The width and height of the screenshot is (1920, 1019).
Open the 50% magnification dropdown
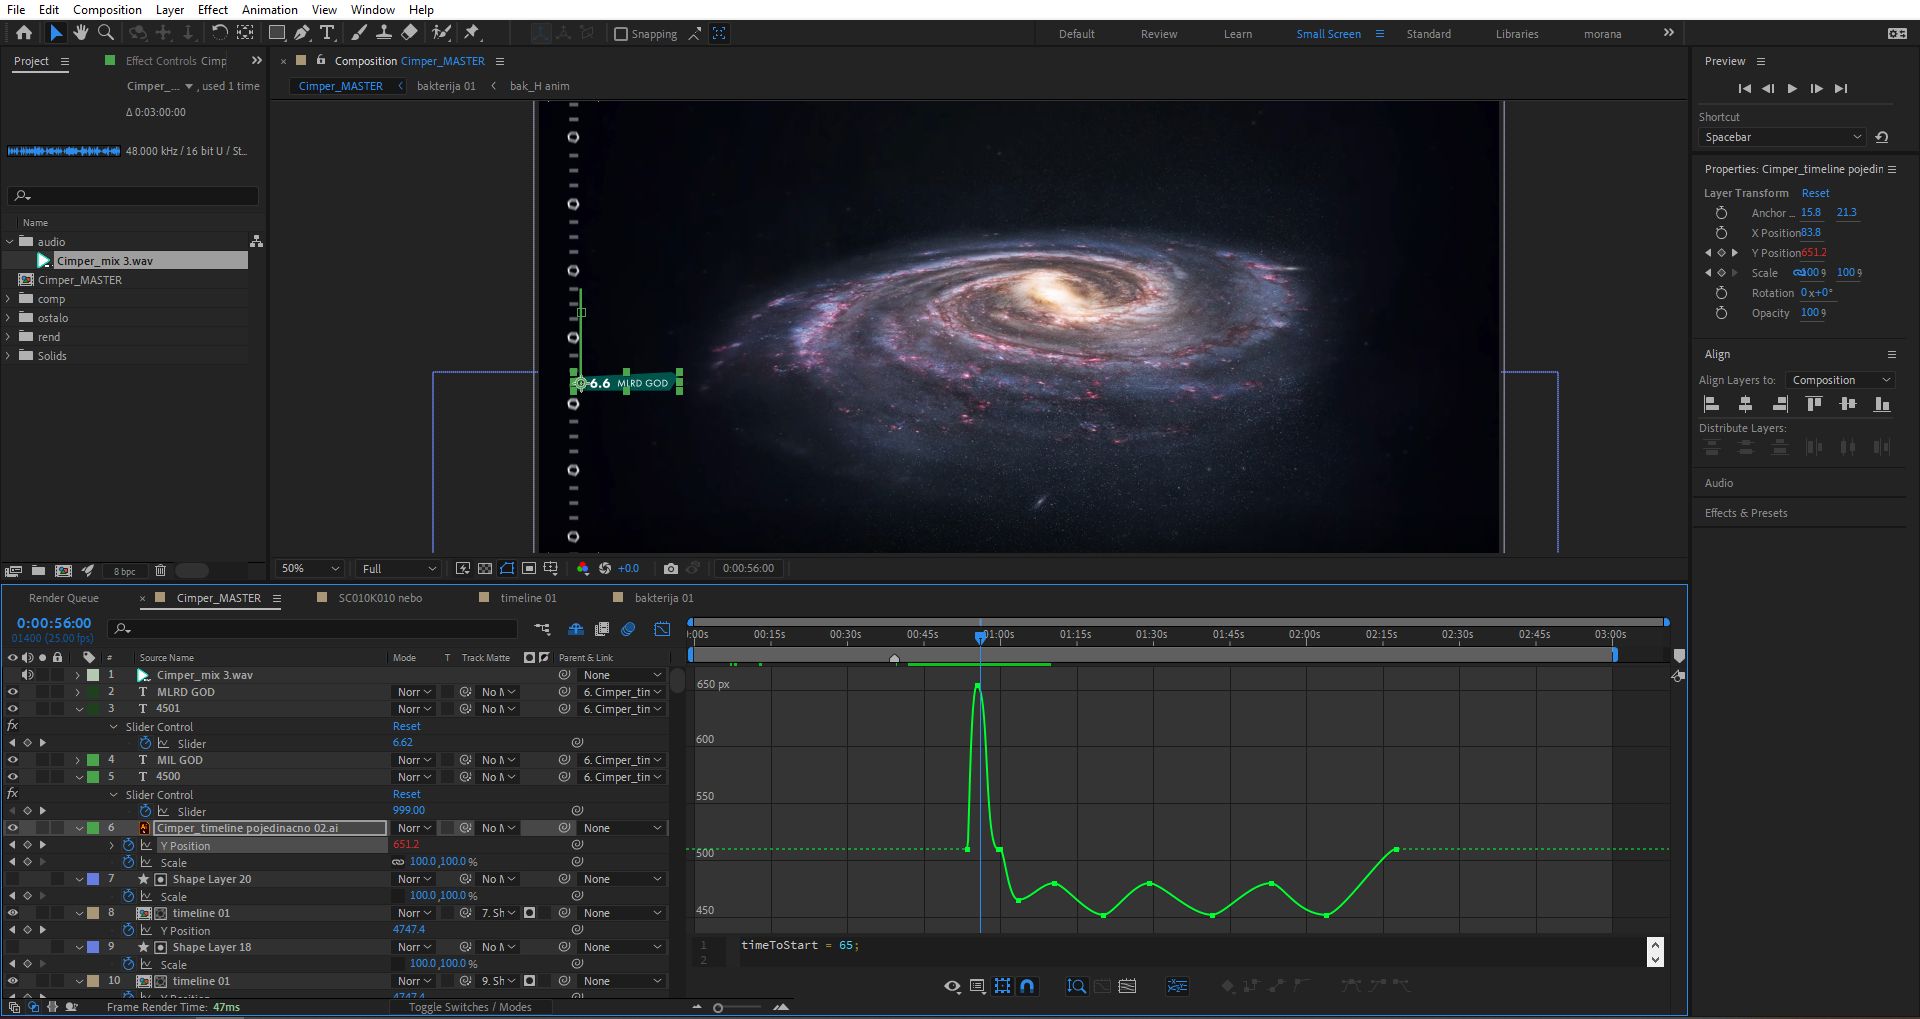click(311, 568)
